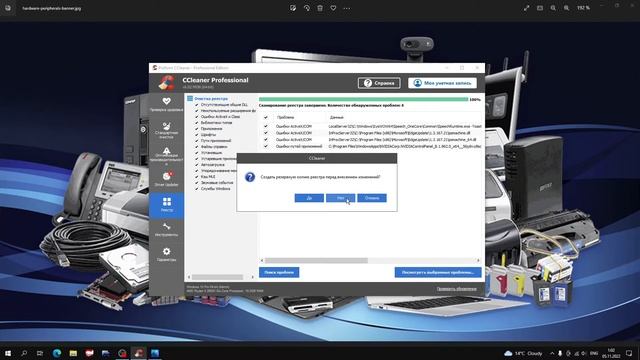The height and width of the screenshot is (360, 640).
Task: Click the Проблема column header
Action: pos(285,118)
